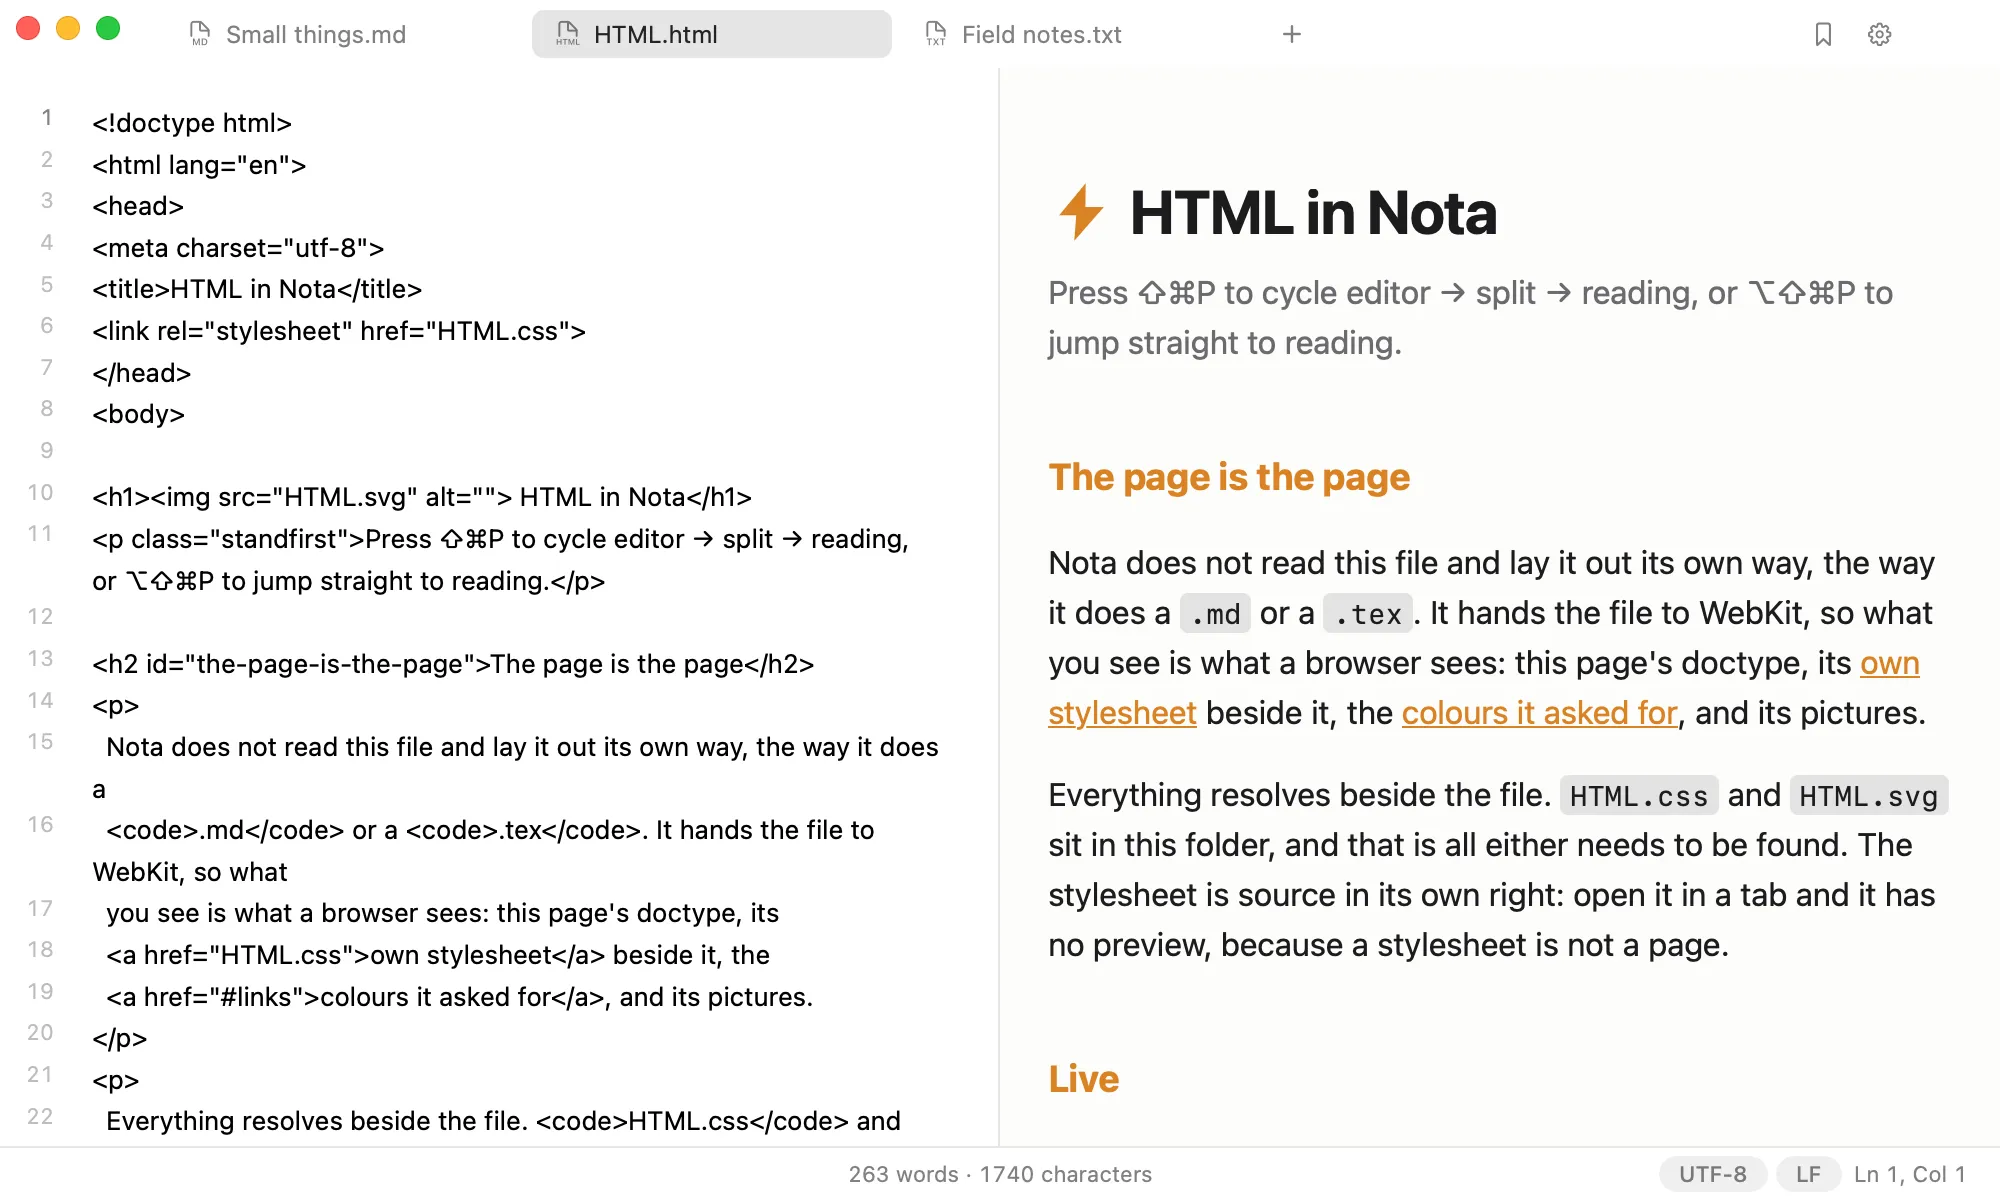Change the UTF-8 encoding in status bar
The width and height of the screenshot is (2000, 1200).
click(1713, 1174)
